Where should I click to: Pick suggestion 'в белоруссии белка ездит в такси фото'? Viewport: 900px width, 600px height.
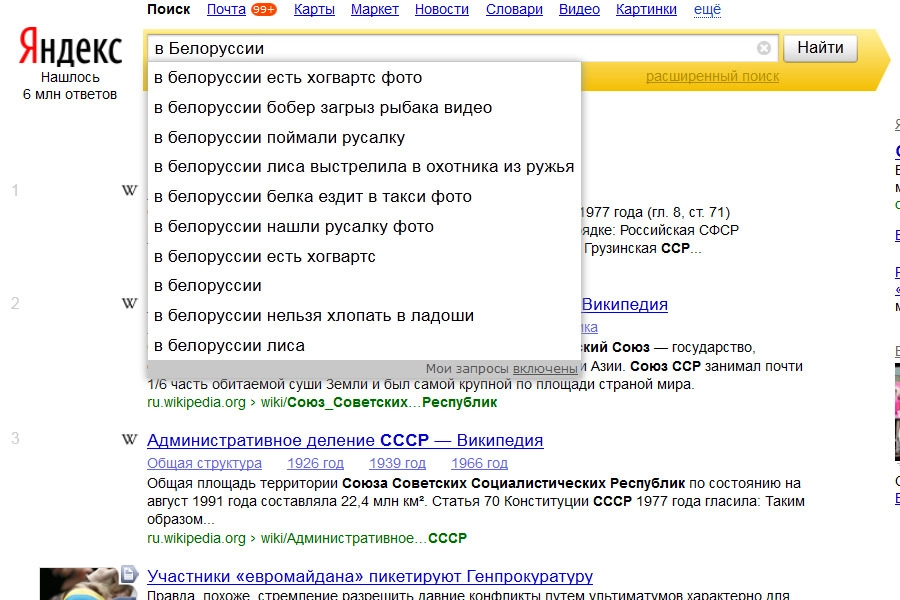[x=313, y=196]
